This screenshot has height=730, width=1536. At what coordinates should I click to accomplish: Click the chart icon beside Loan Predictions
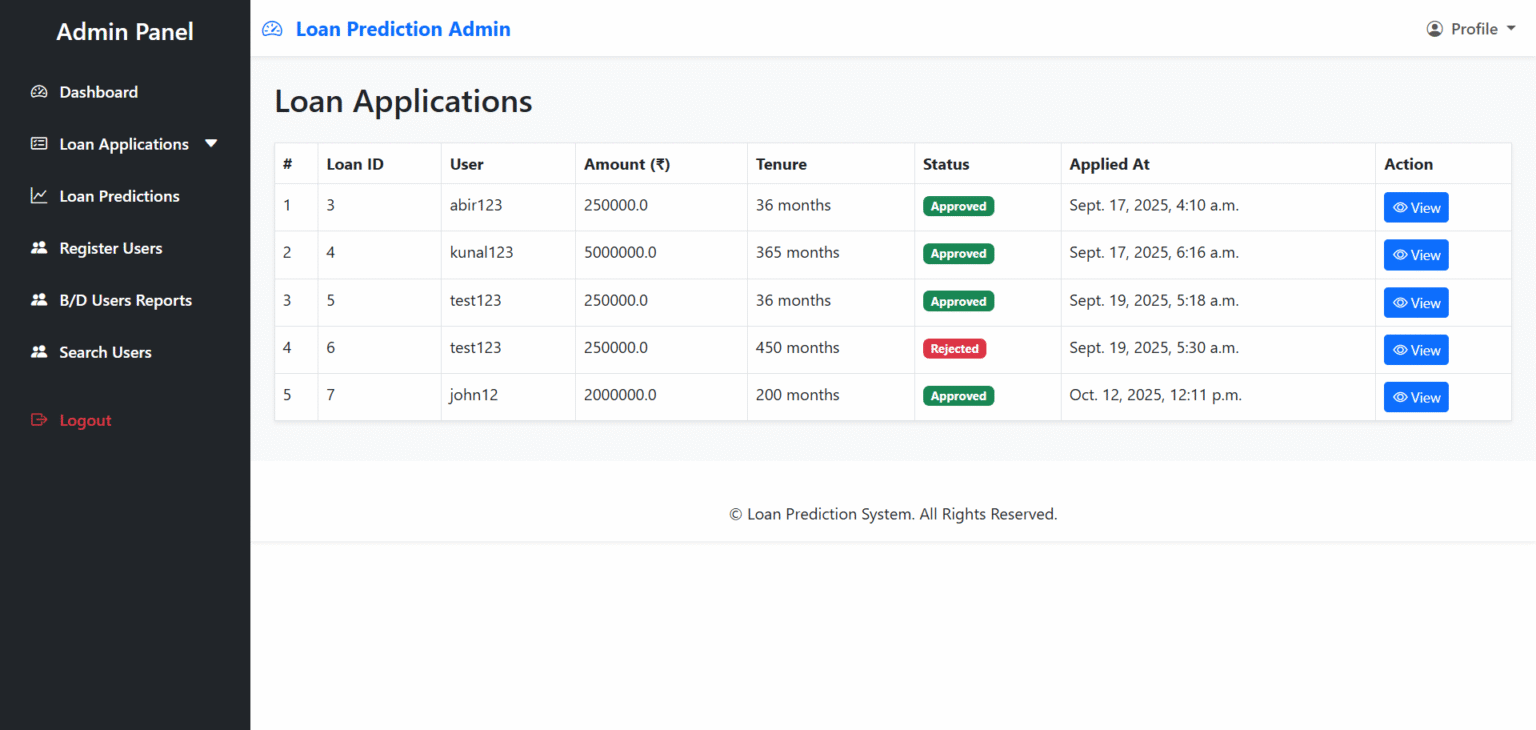tap(38, 195)
